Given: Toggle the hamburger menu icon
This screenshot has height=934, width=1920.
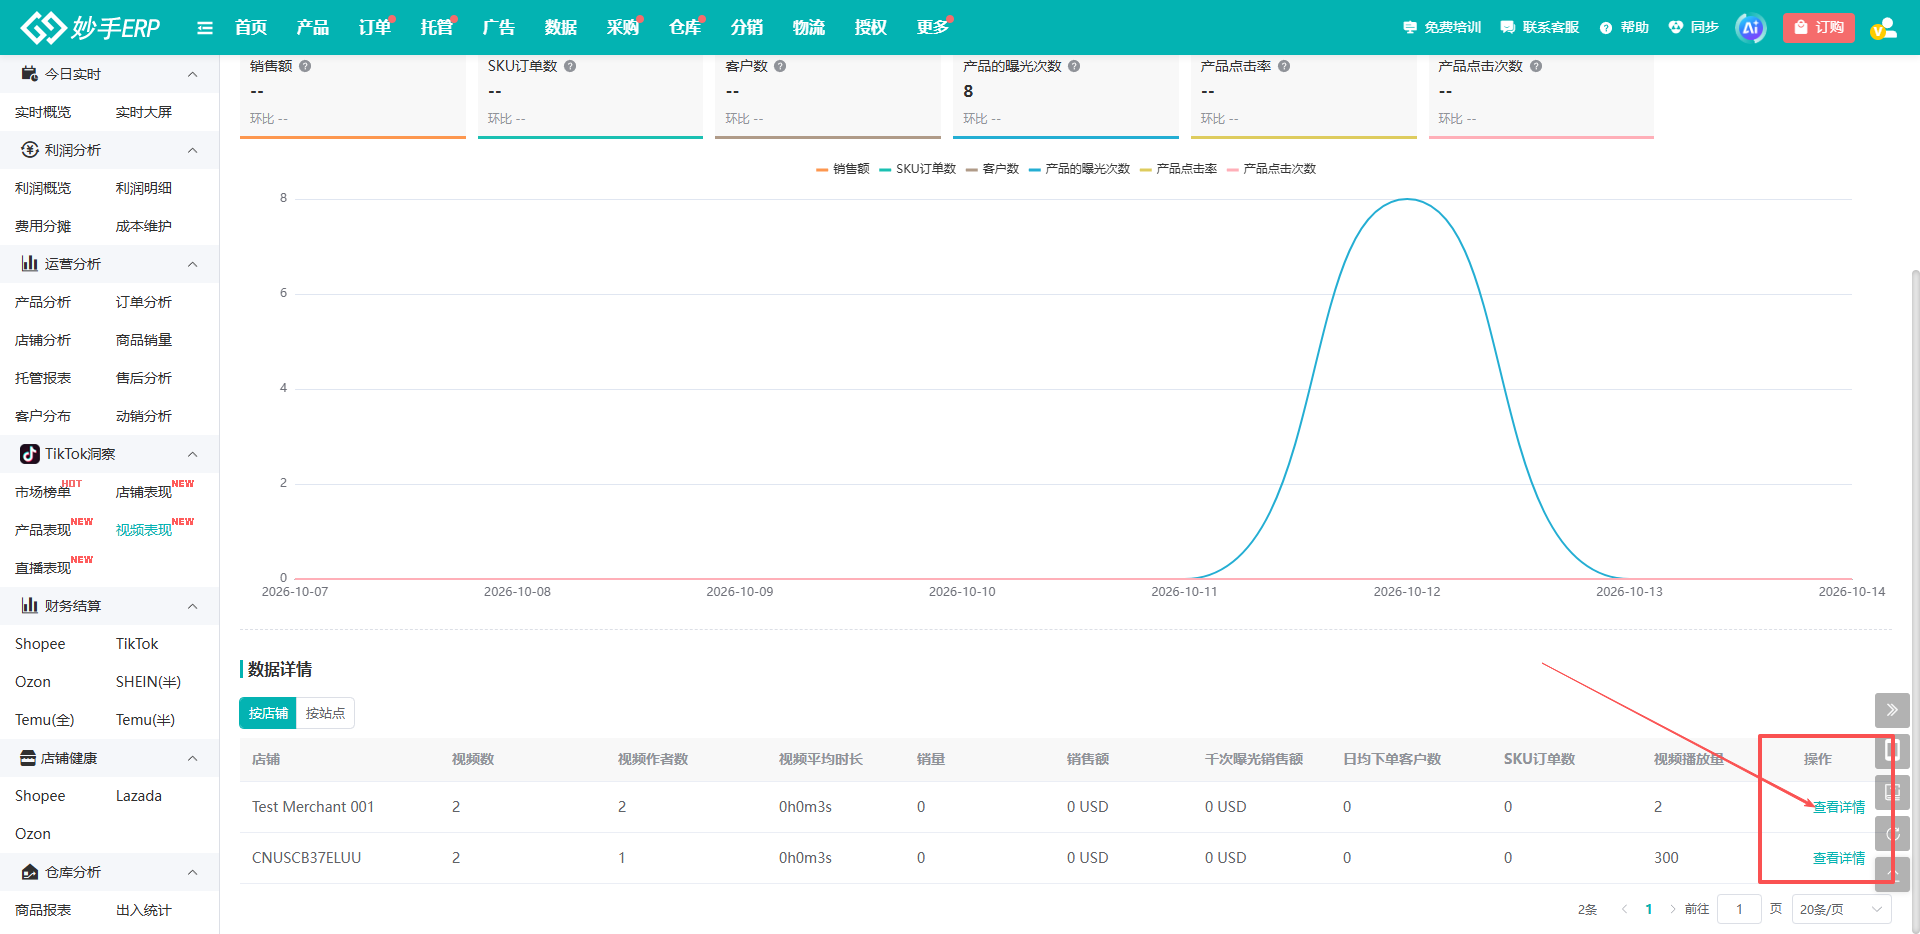Looking at the screenshot, I should (x=205, y=28).
